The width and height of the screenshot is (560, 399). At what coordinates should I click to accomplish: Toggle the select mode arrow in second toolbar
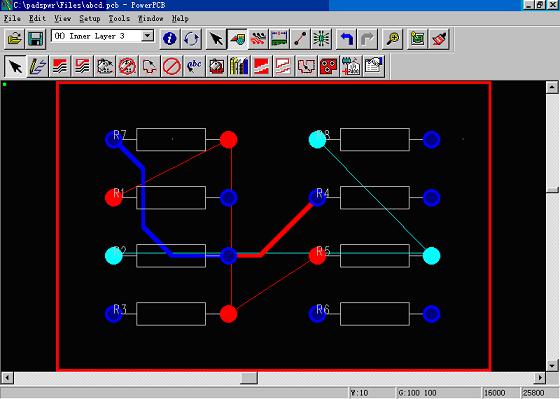(x=15, y=66)
